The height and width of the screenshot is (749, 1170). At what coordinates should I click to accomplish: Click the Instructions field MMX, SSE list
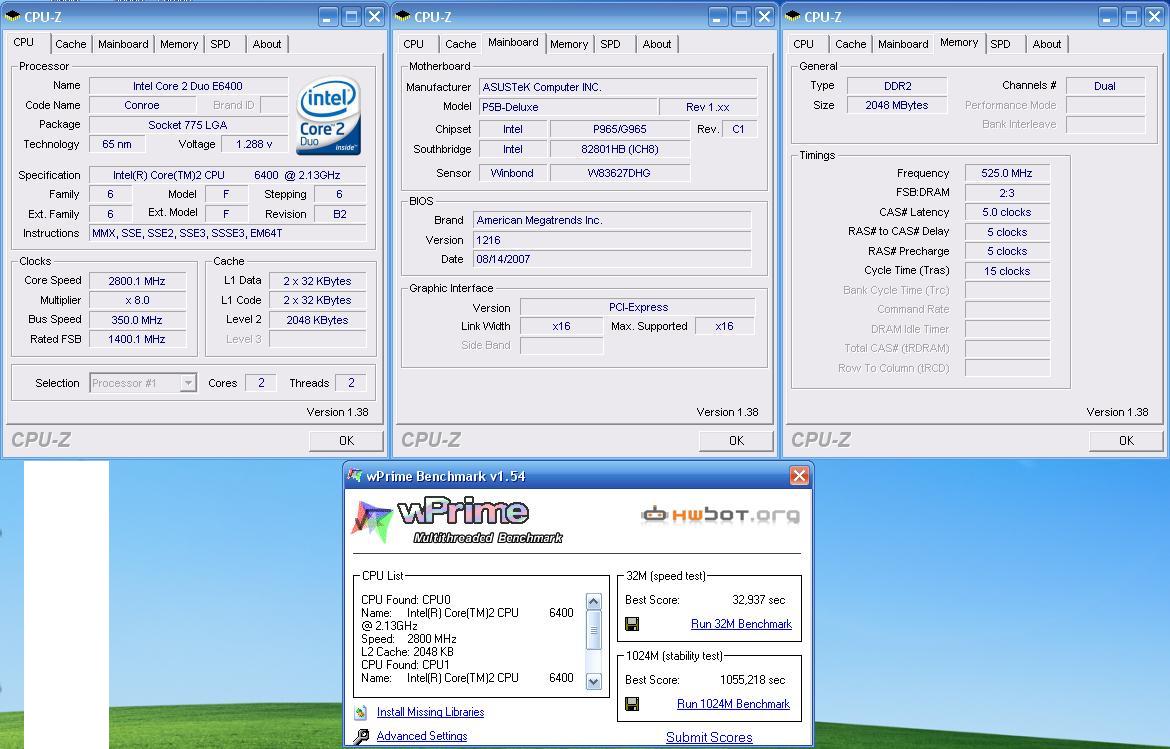click(x=228, y=234)
